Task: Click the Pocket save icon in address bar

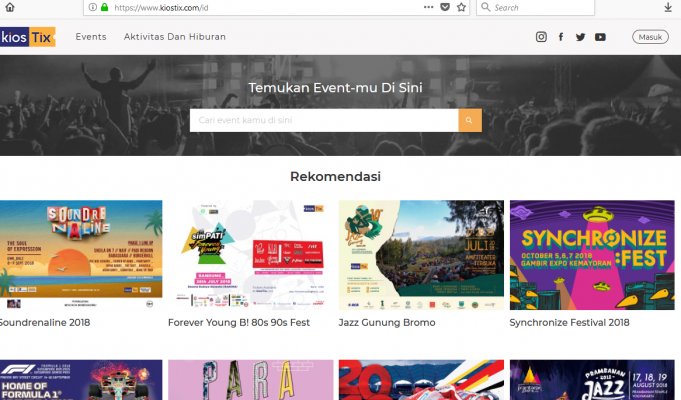Action: [443, 7]
